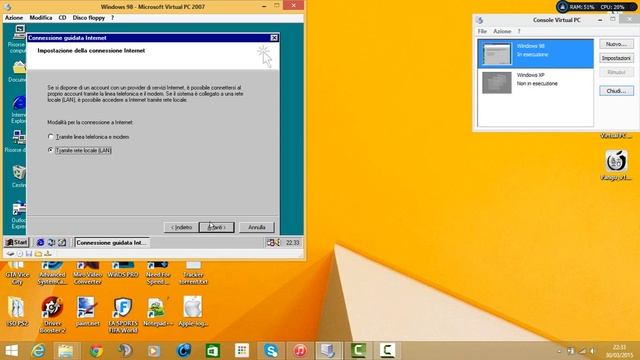
Task: Click the Windows 98 clock showing 22:33
Action: [292, 242]
